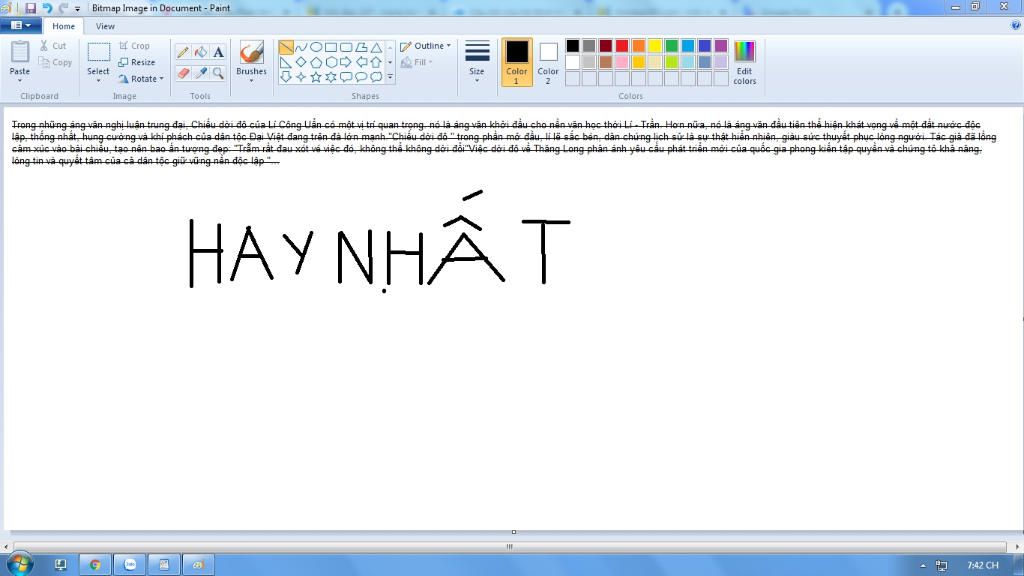Click the taskbar clock showing 7:42 CH
This screenshot has width=1024, height=576.
[983, 566]
